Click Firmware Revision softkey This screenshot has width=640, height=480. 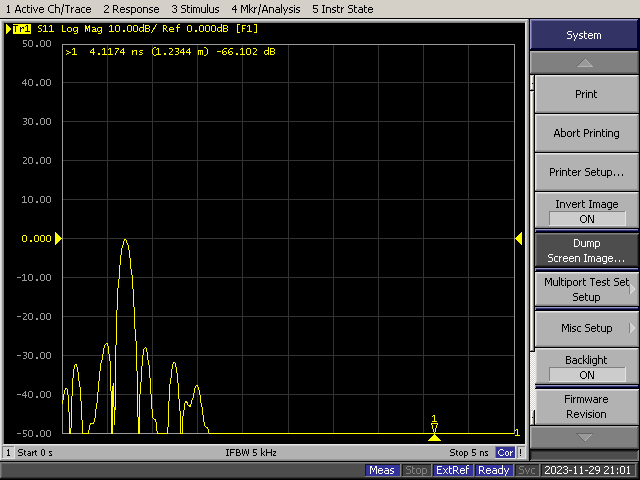[x=586, y=407]
